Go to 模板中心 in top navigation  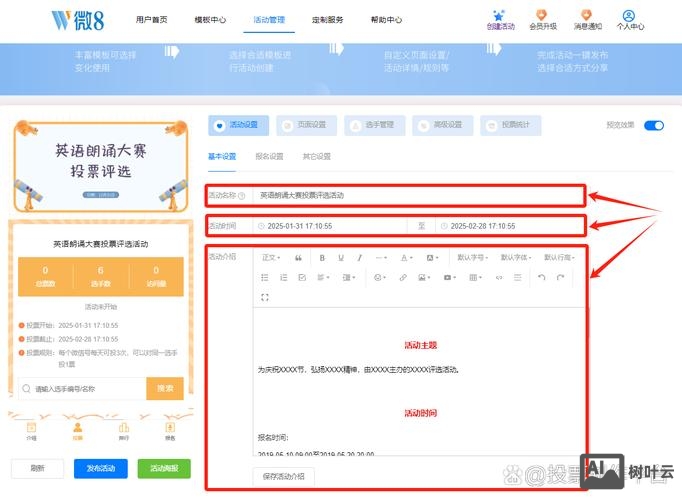210,20
